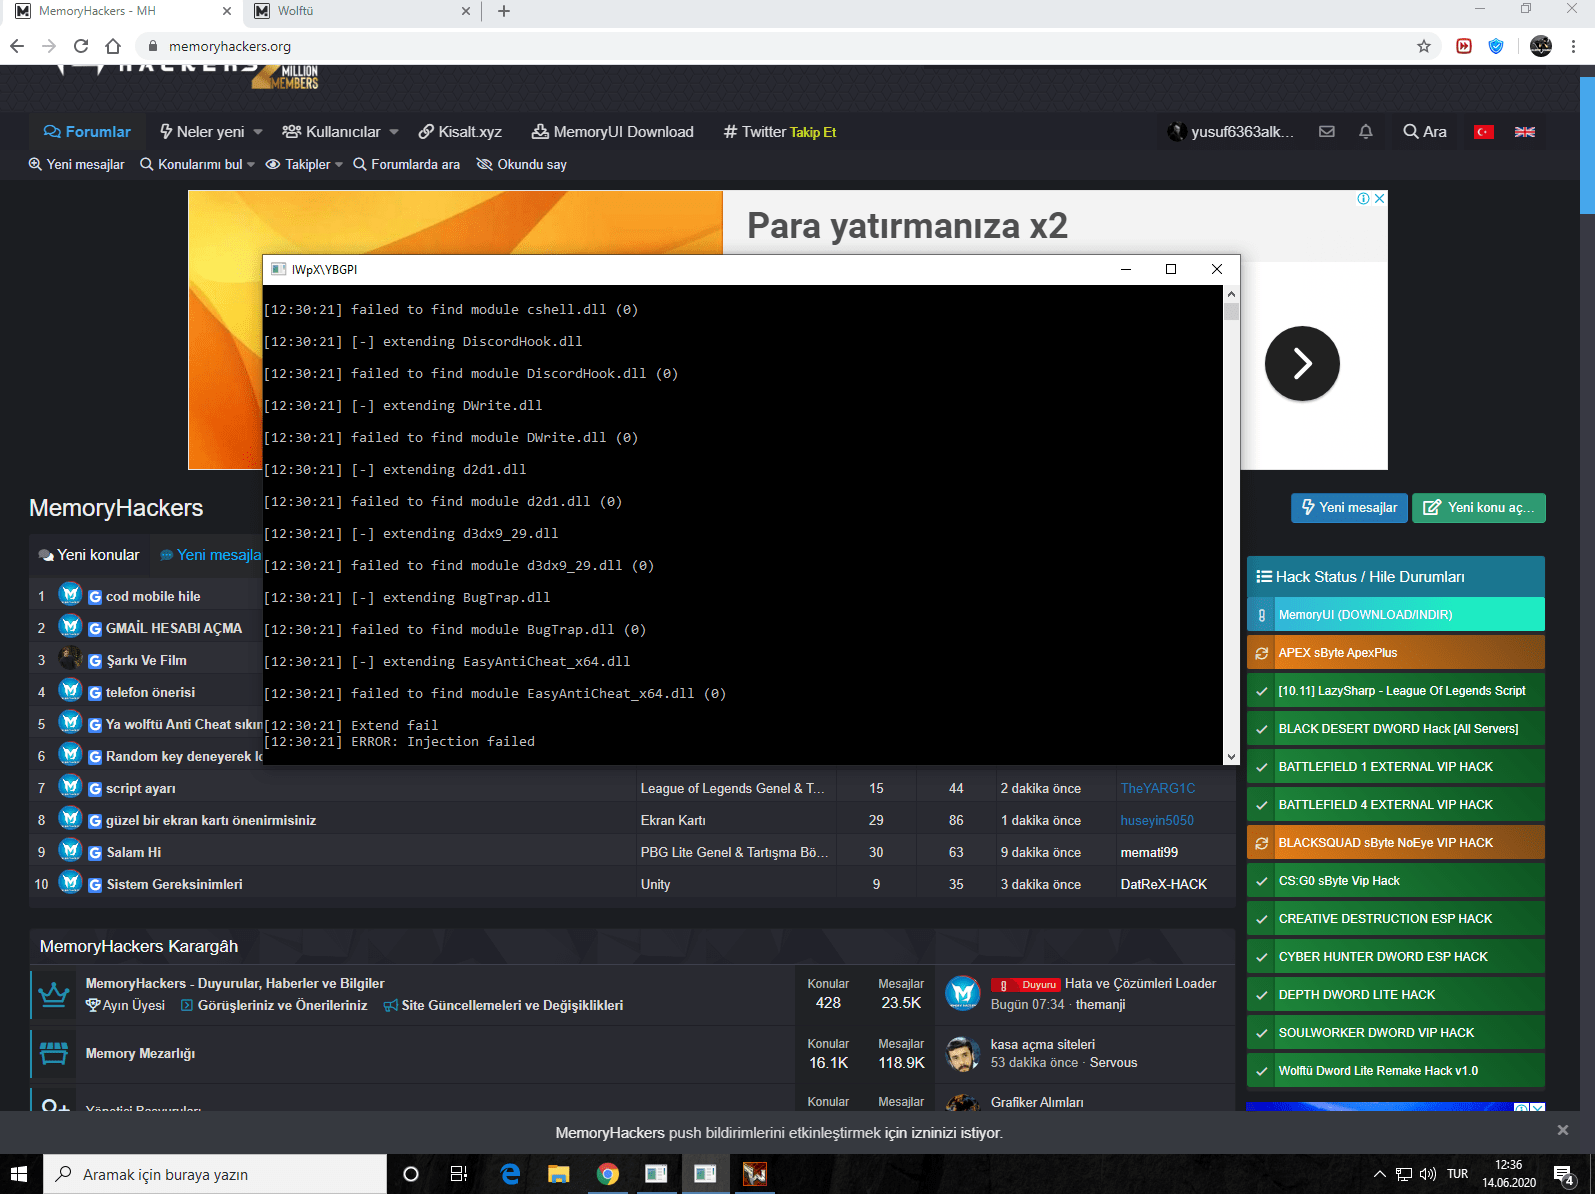Open the Memory Mezarlığı forum

140,1054
